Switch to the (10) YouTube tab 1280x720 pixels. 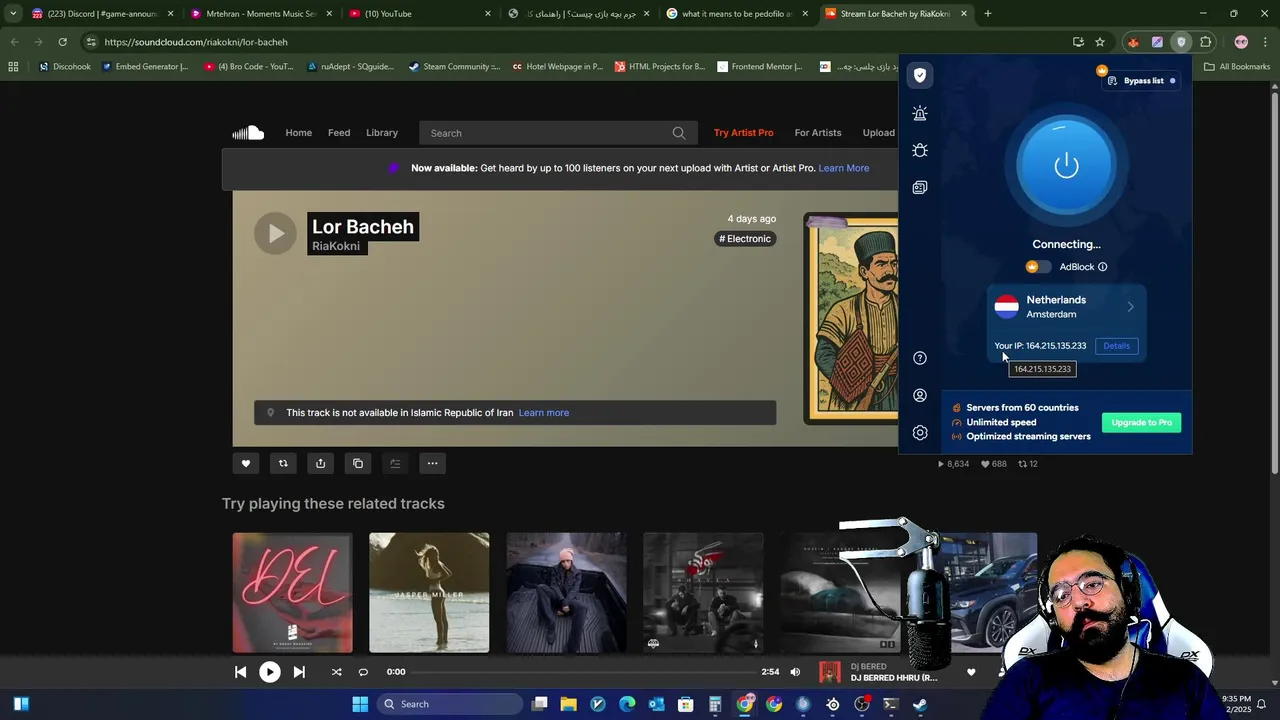[x=419, y=14]
